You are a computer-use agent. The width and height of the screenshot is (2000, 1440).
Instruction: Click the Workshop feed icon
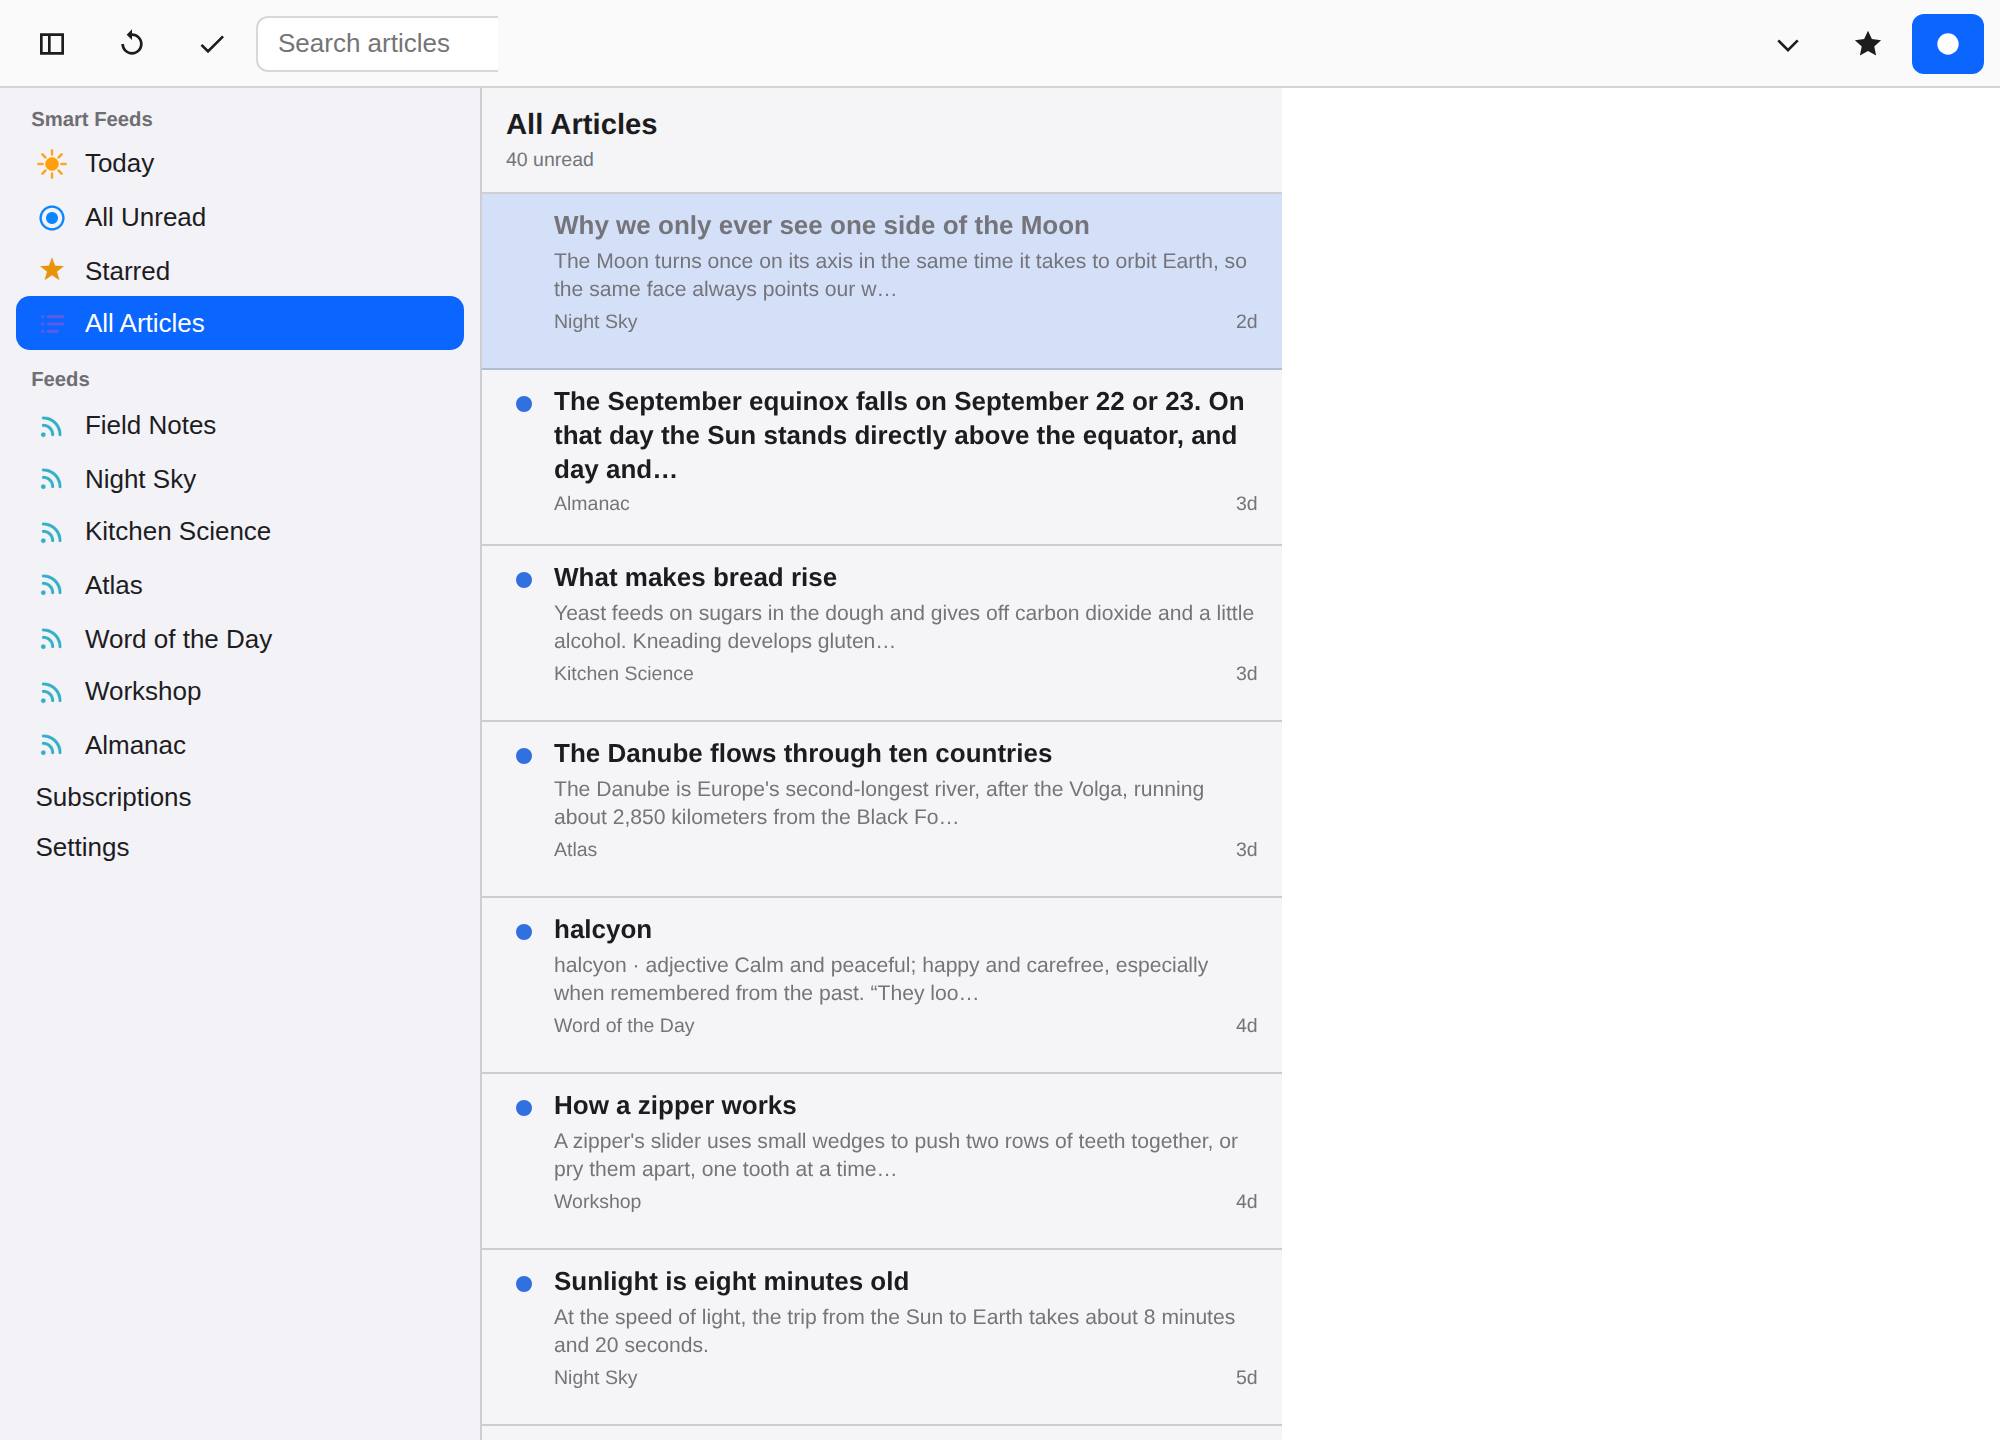(52, 692)
